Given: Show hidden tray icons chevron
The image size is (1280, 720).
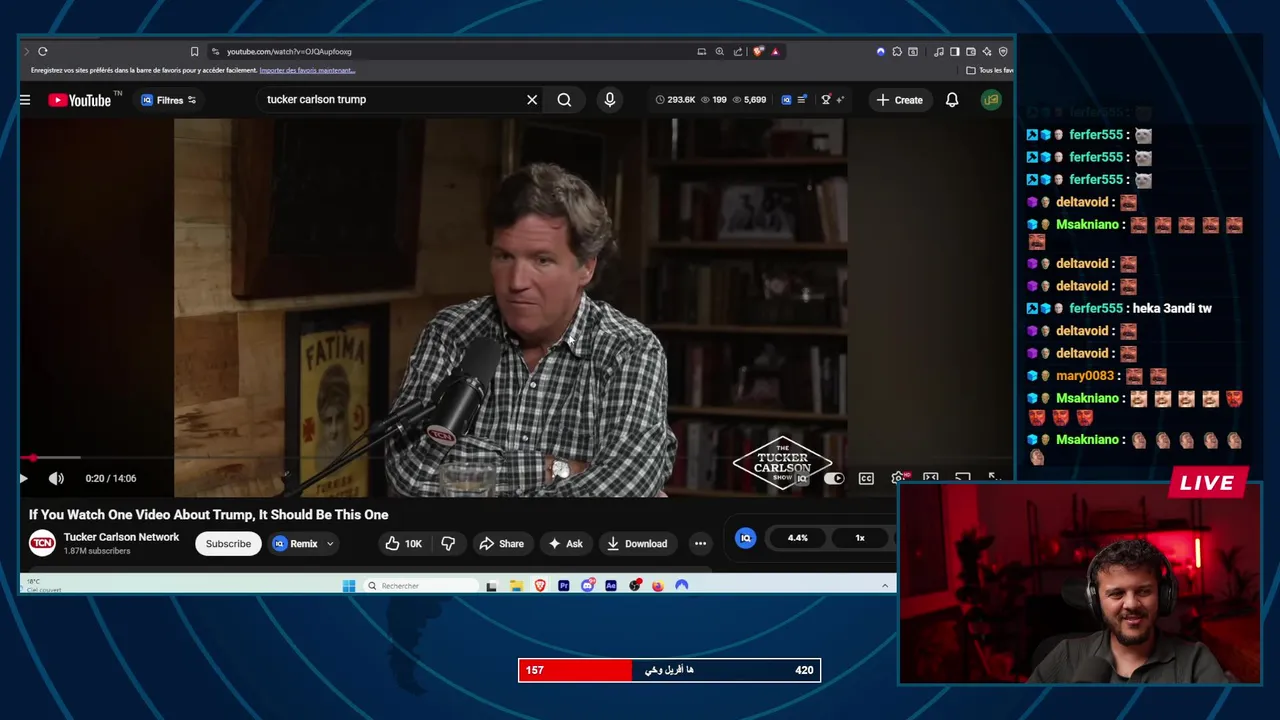Looking at the screenshot, I should point(885,586).
